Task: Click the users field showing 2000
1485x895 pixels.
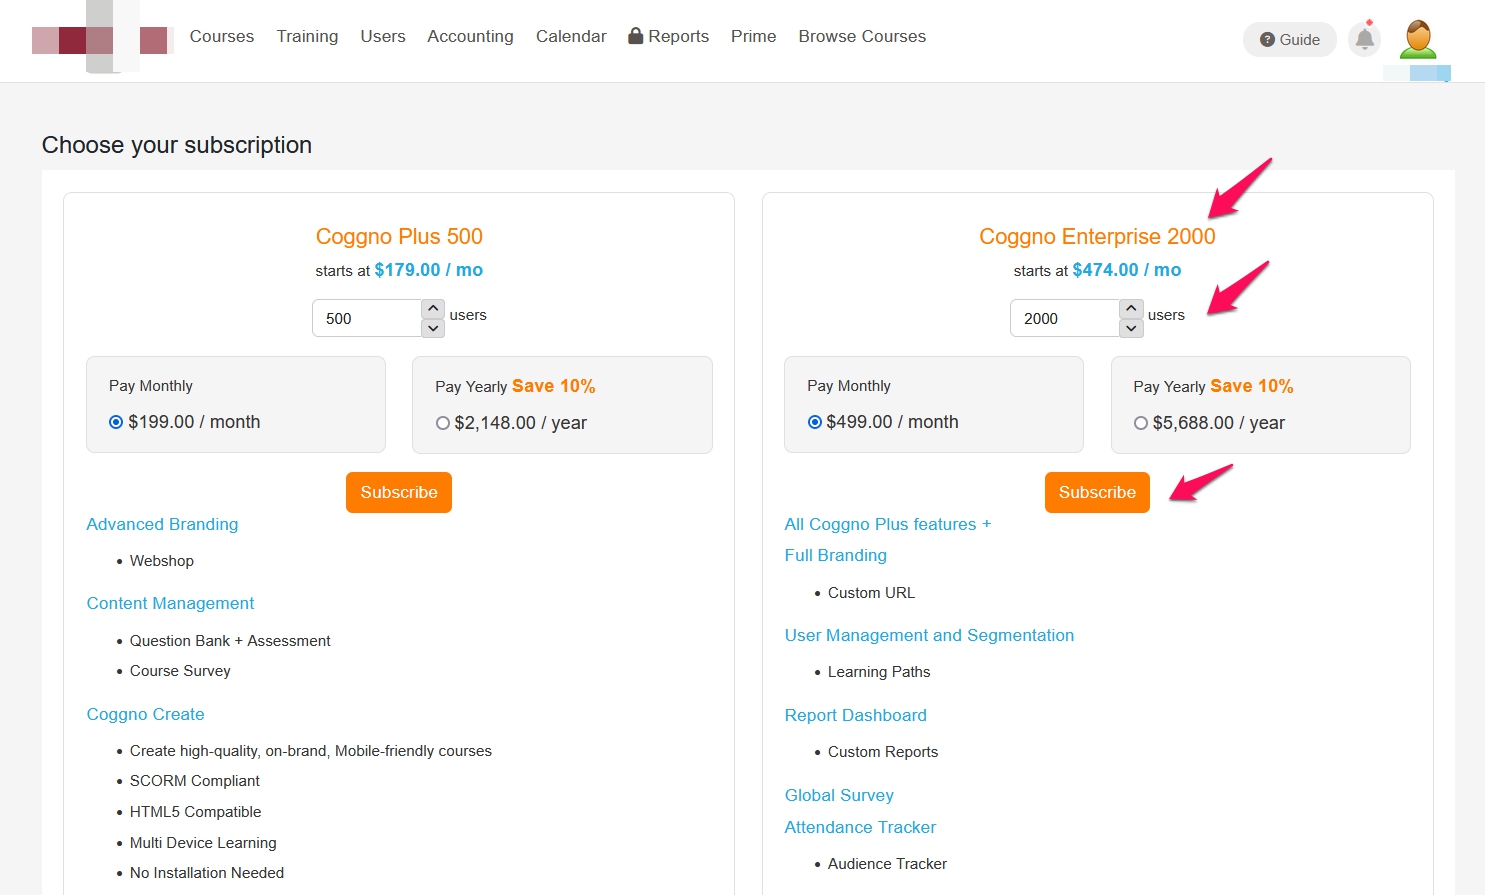Action: tap(1065, 318)
